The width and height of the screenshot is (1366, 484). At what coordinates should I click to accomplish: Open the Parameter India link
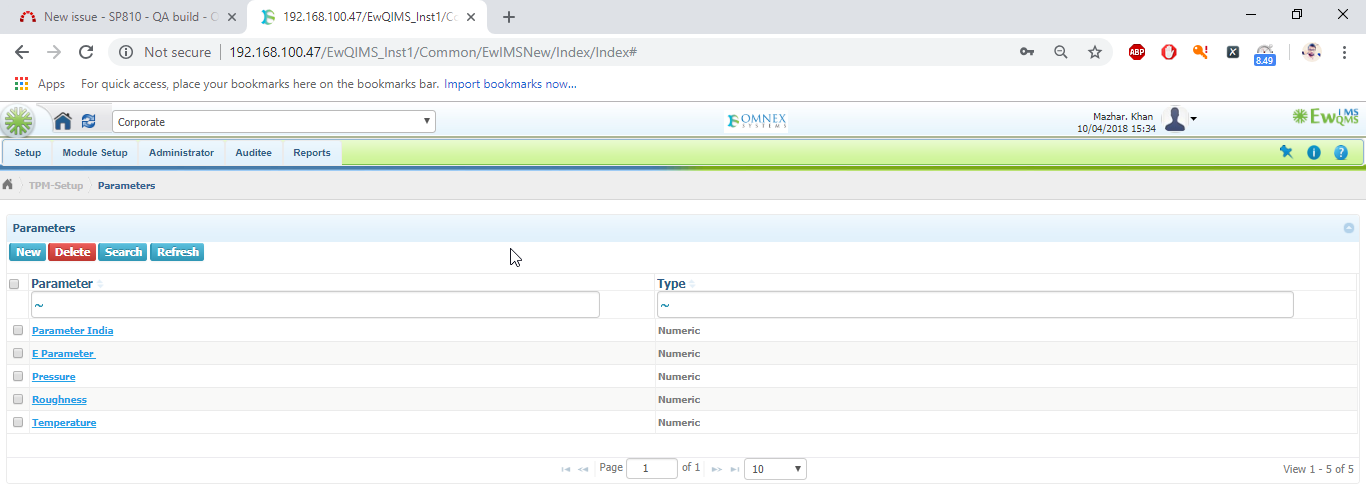pyautogui.click(x=73, y=330)
